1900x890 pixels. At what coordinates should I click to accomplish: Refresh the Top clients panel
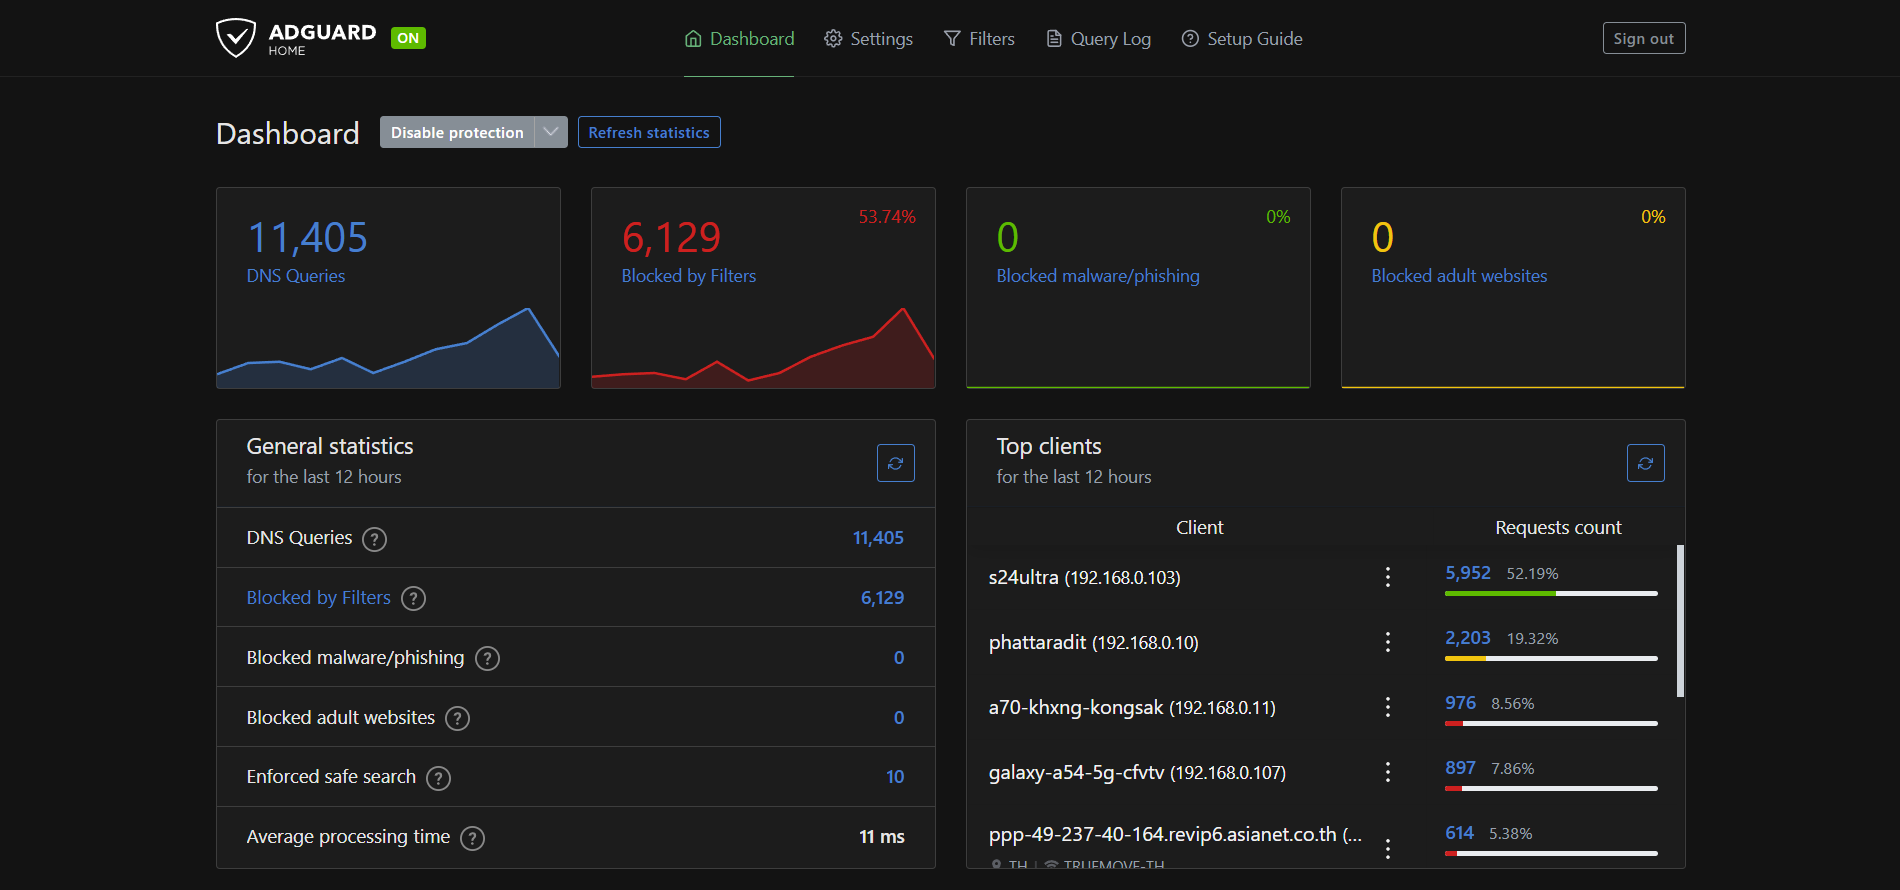click(x=1645, y=463)
